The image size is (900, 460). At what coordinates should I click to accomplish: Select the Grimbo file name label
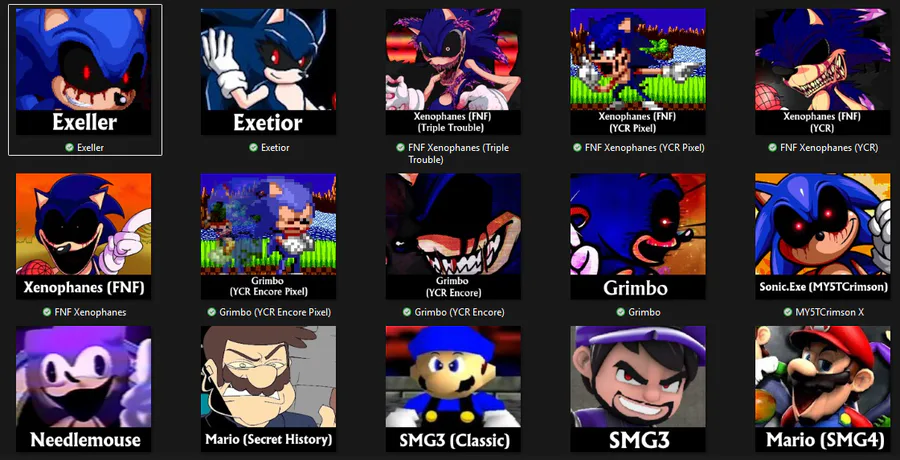tap(644, 312)
